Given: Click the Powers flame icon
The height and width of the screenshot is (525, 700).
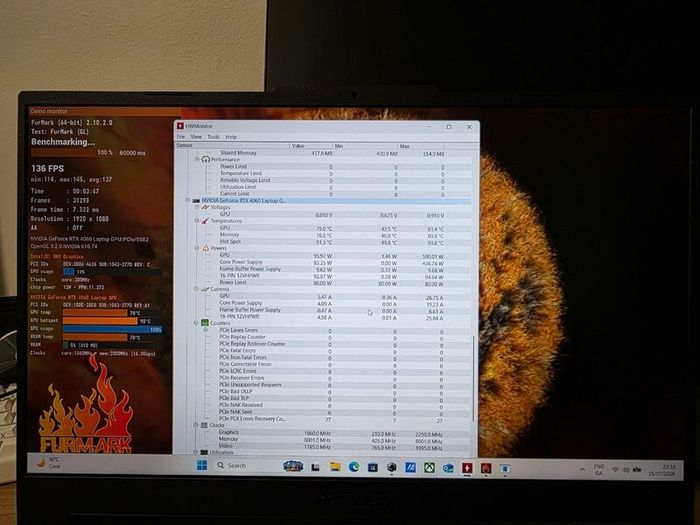Looking at the screenshot, I should (x=205, y=248).
